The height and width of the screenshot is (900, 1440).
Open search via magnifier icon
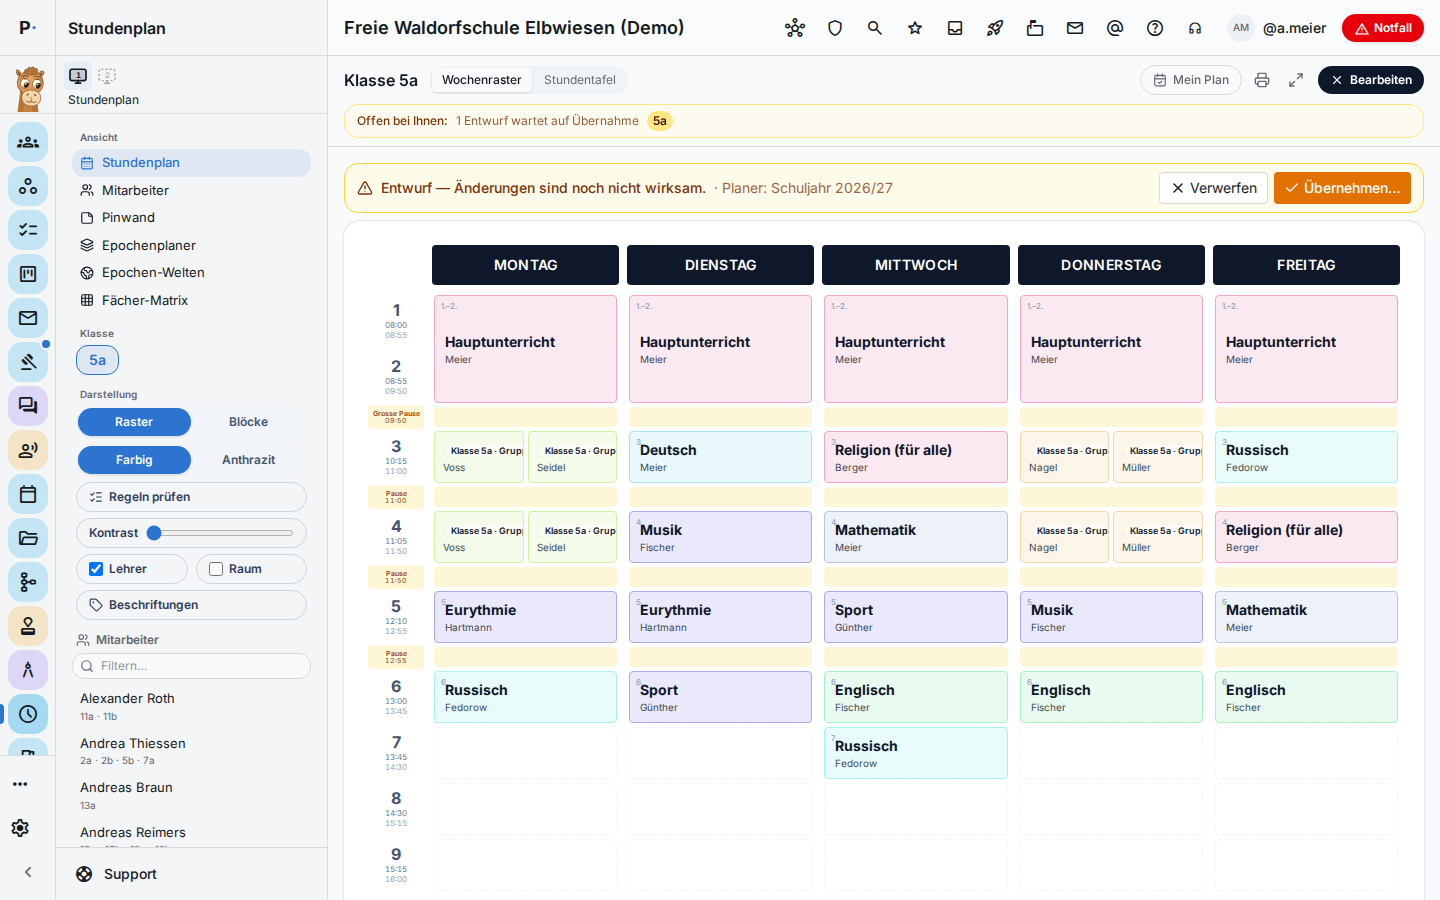[x=875, y=28]
